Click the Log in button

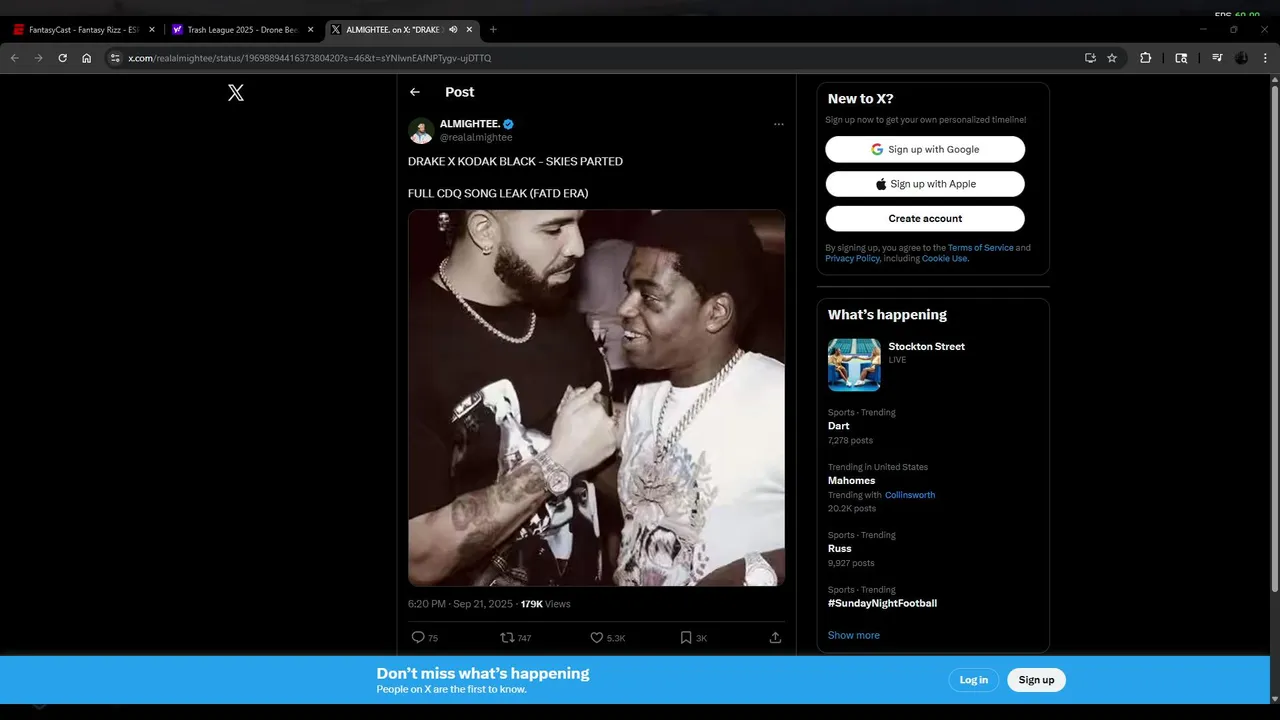coord(974,680)
